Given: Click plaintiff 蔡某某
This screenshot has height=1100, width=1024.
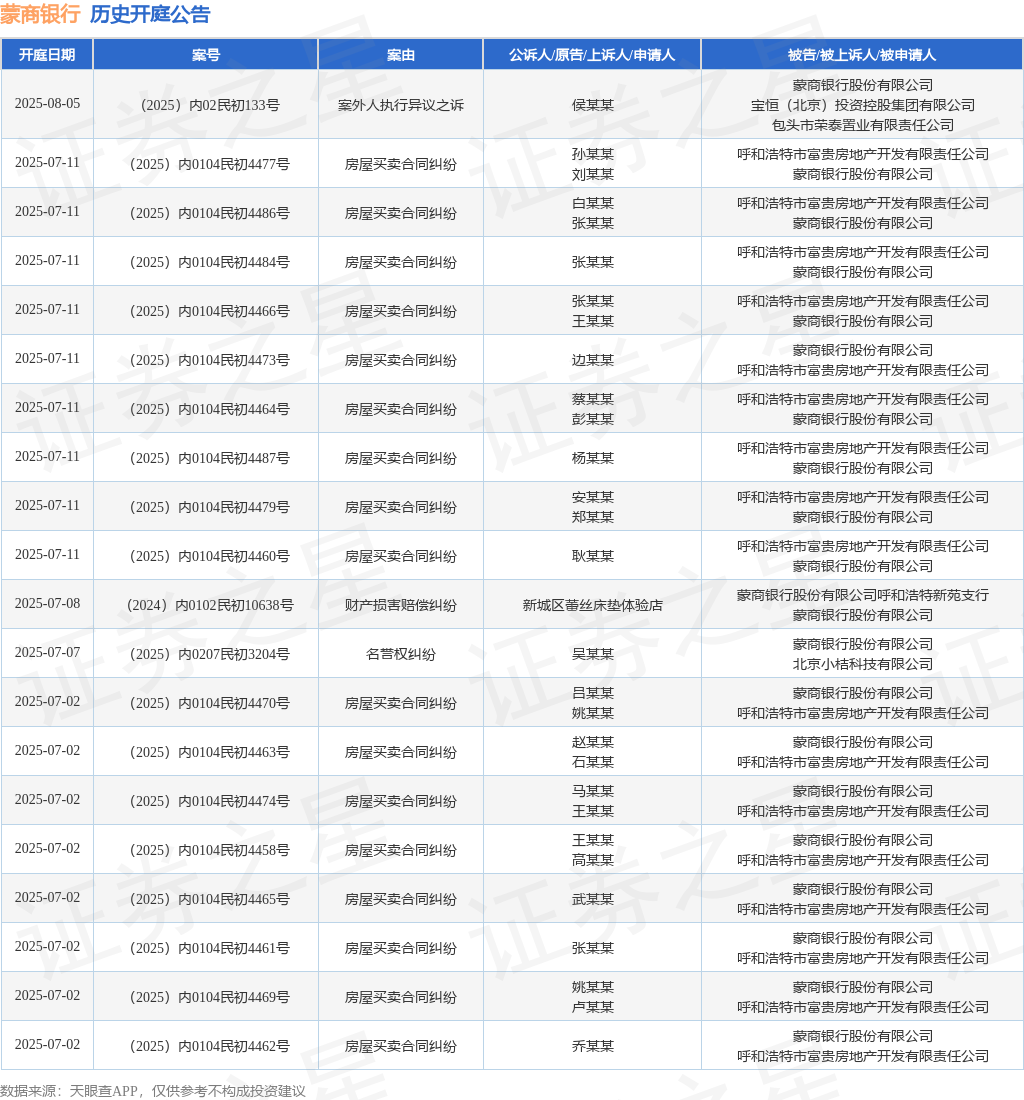Looking at the screenshot, I should pyautogui.click(x=593, y=399).
